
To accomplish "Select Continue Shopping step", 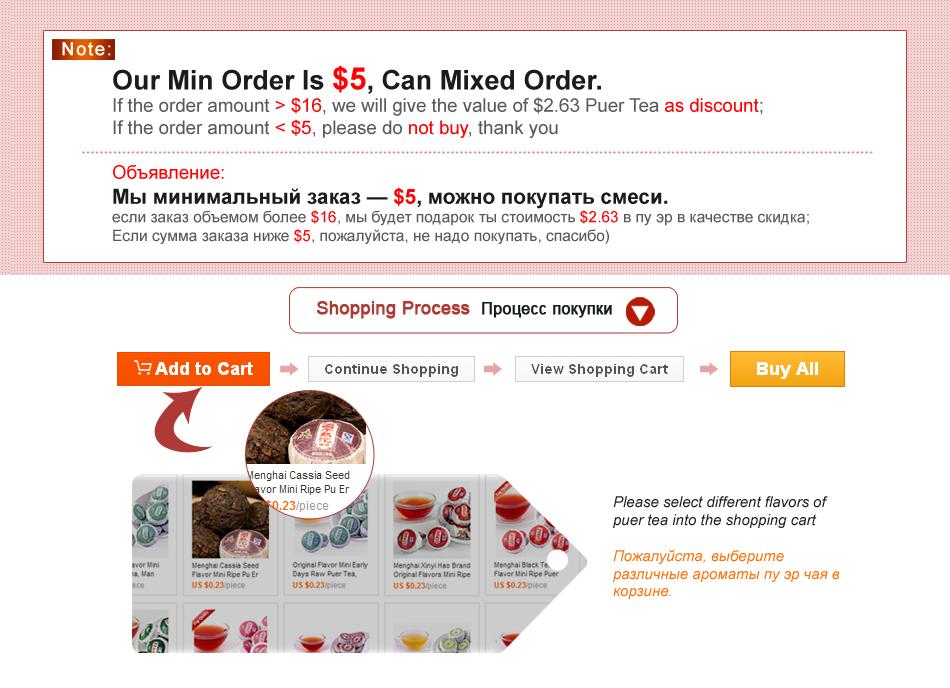I will tap(391, 369).
